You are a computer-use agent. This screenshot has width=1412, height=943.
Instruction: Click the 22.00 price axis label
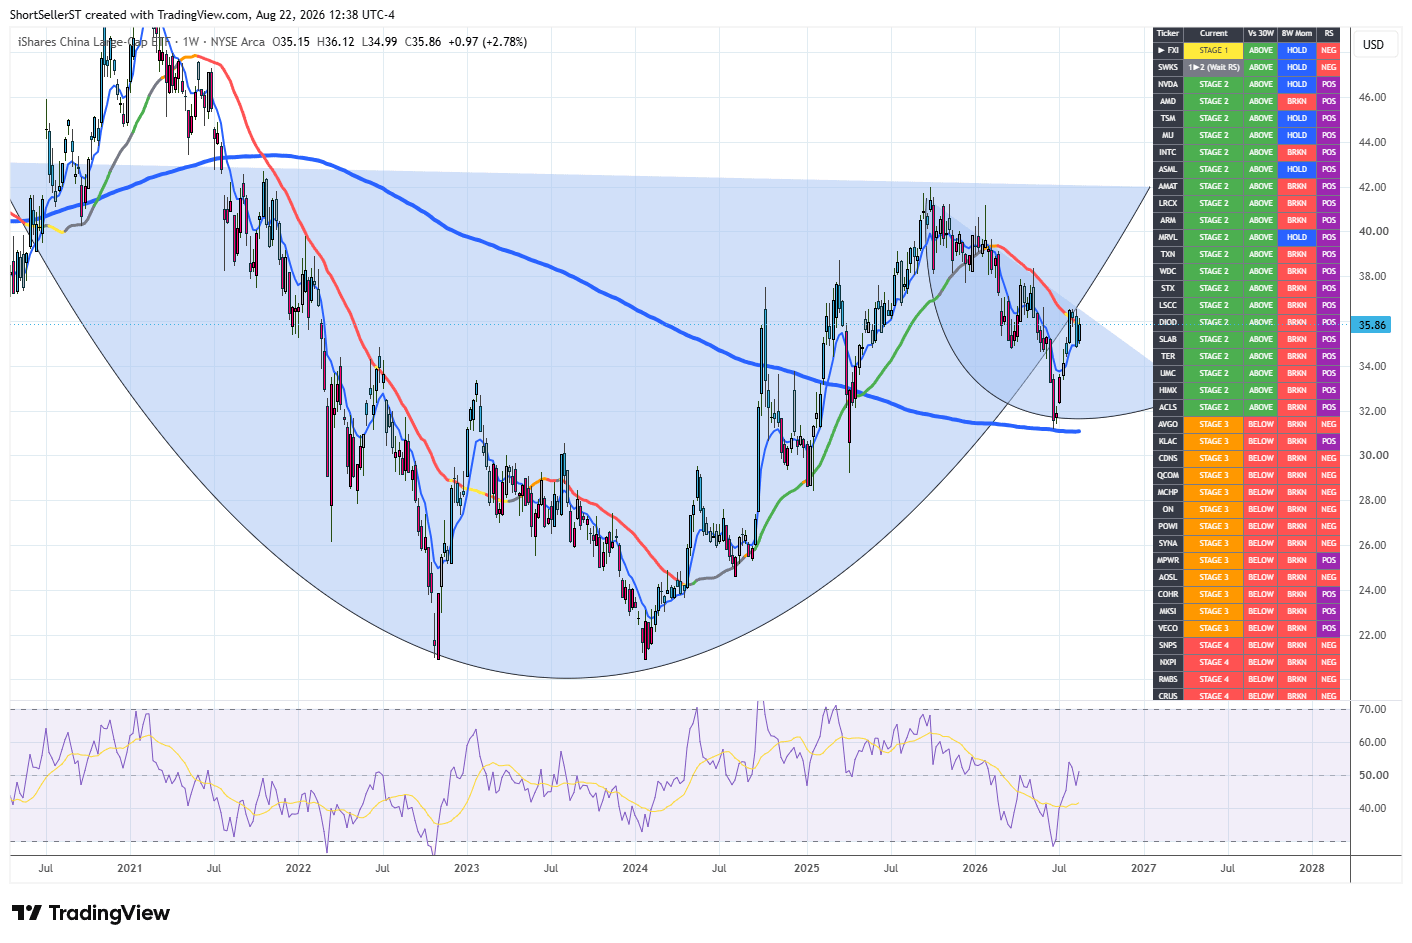coord(1373,635)
